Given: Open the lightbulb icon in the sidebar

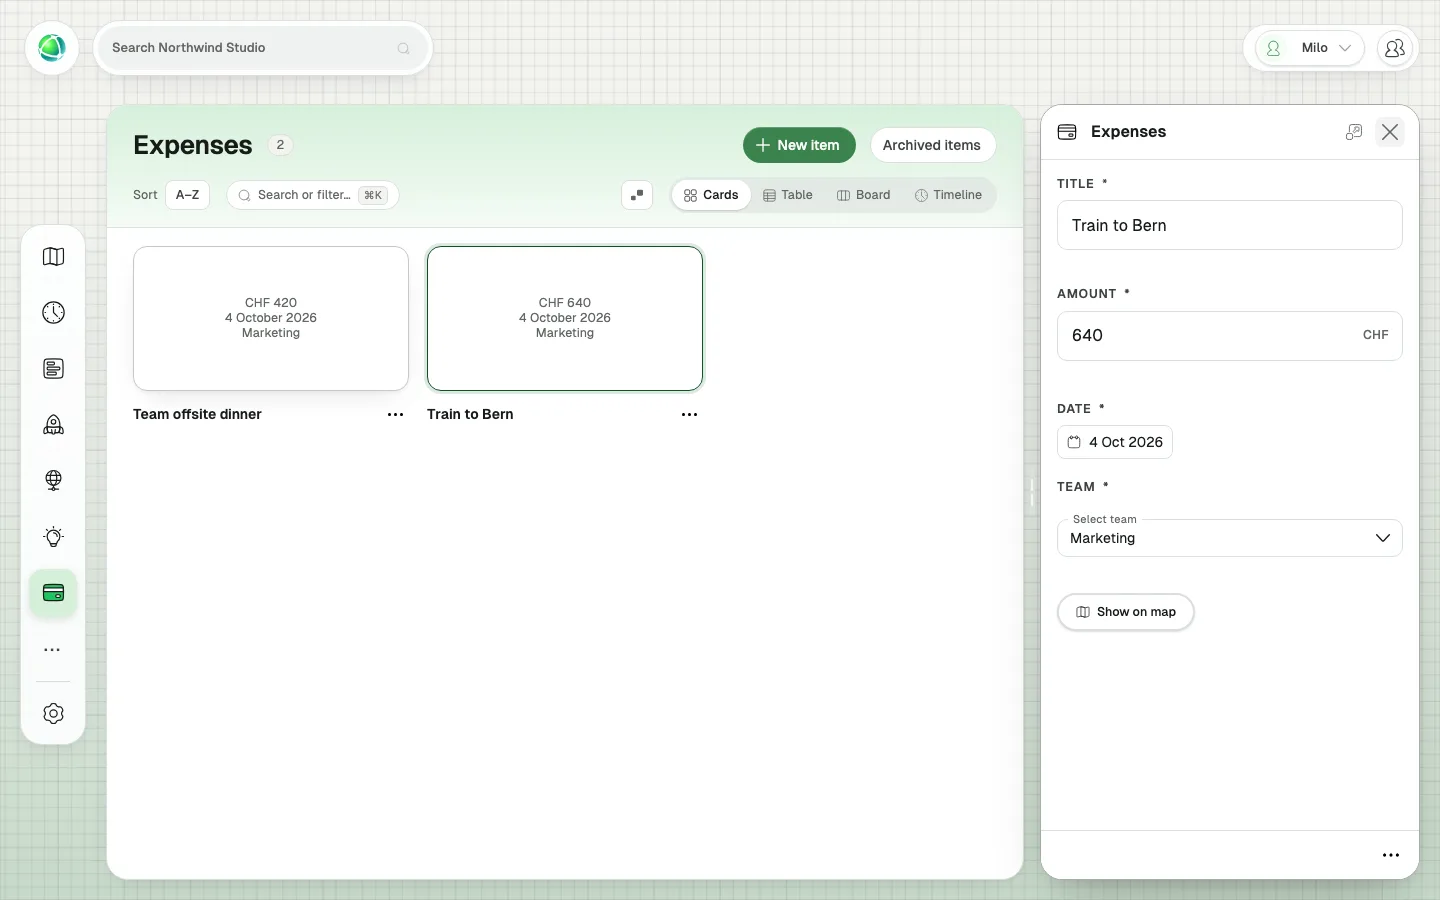Looking at the screenshot, I should pyautogui.click(x=54, y=537).
